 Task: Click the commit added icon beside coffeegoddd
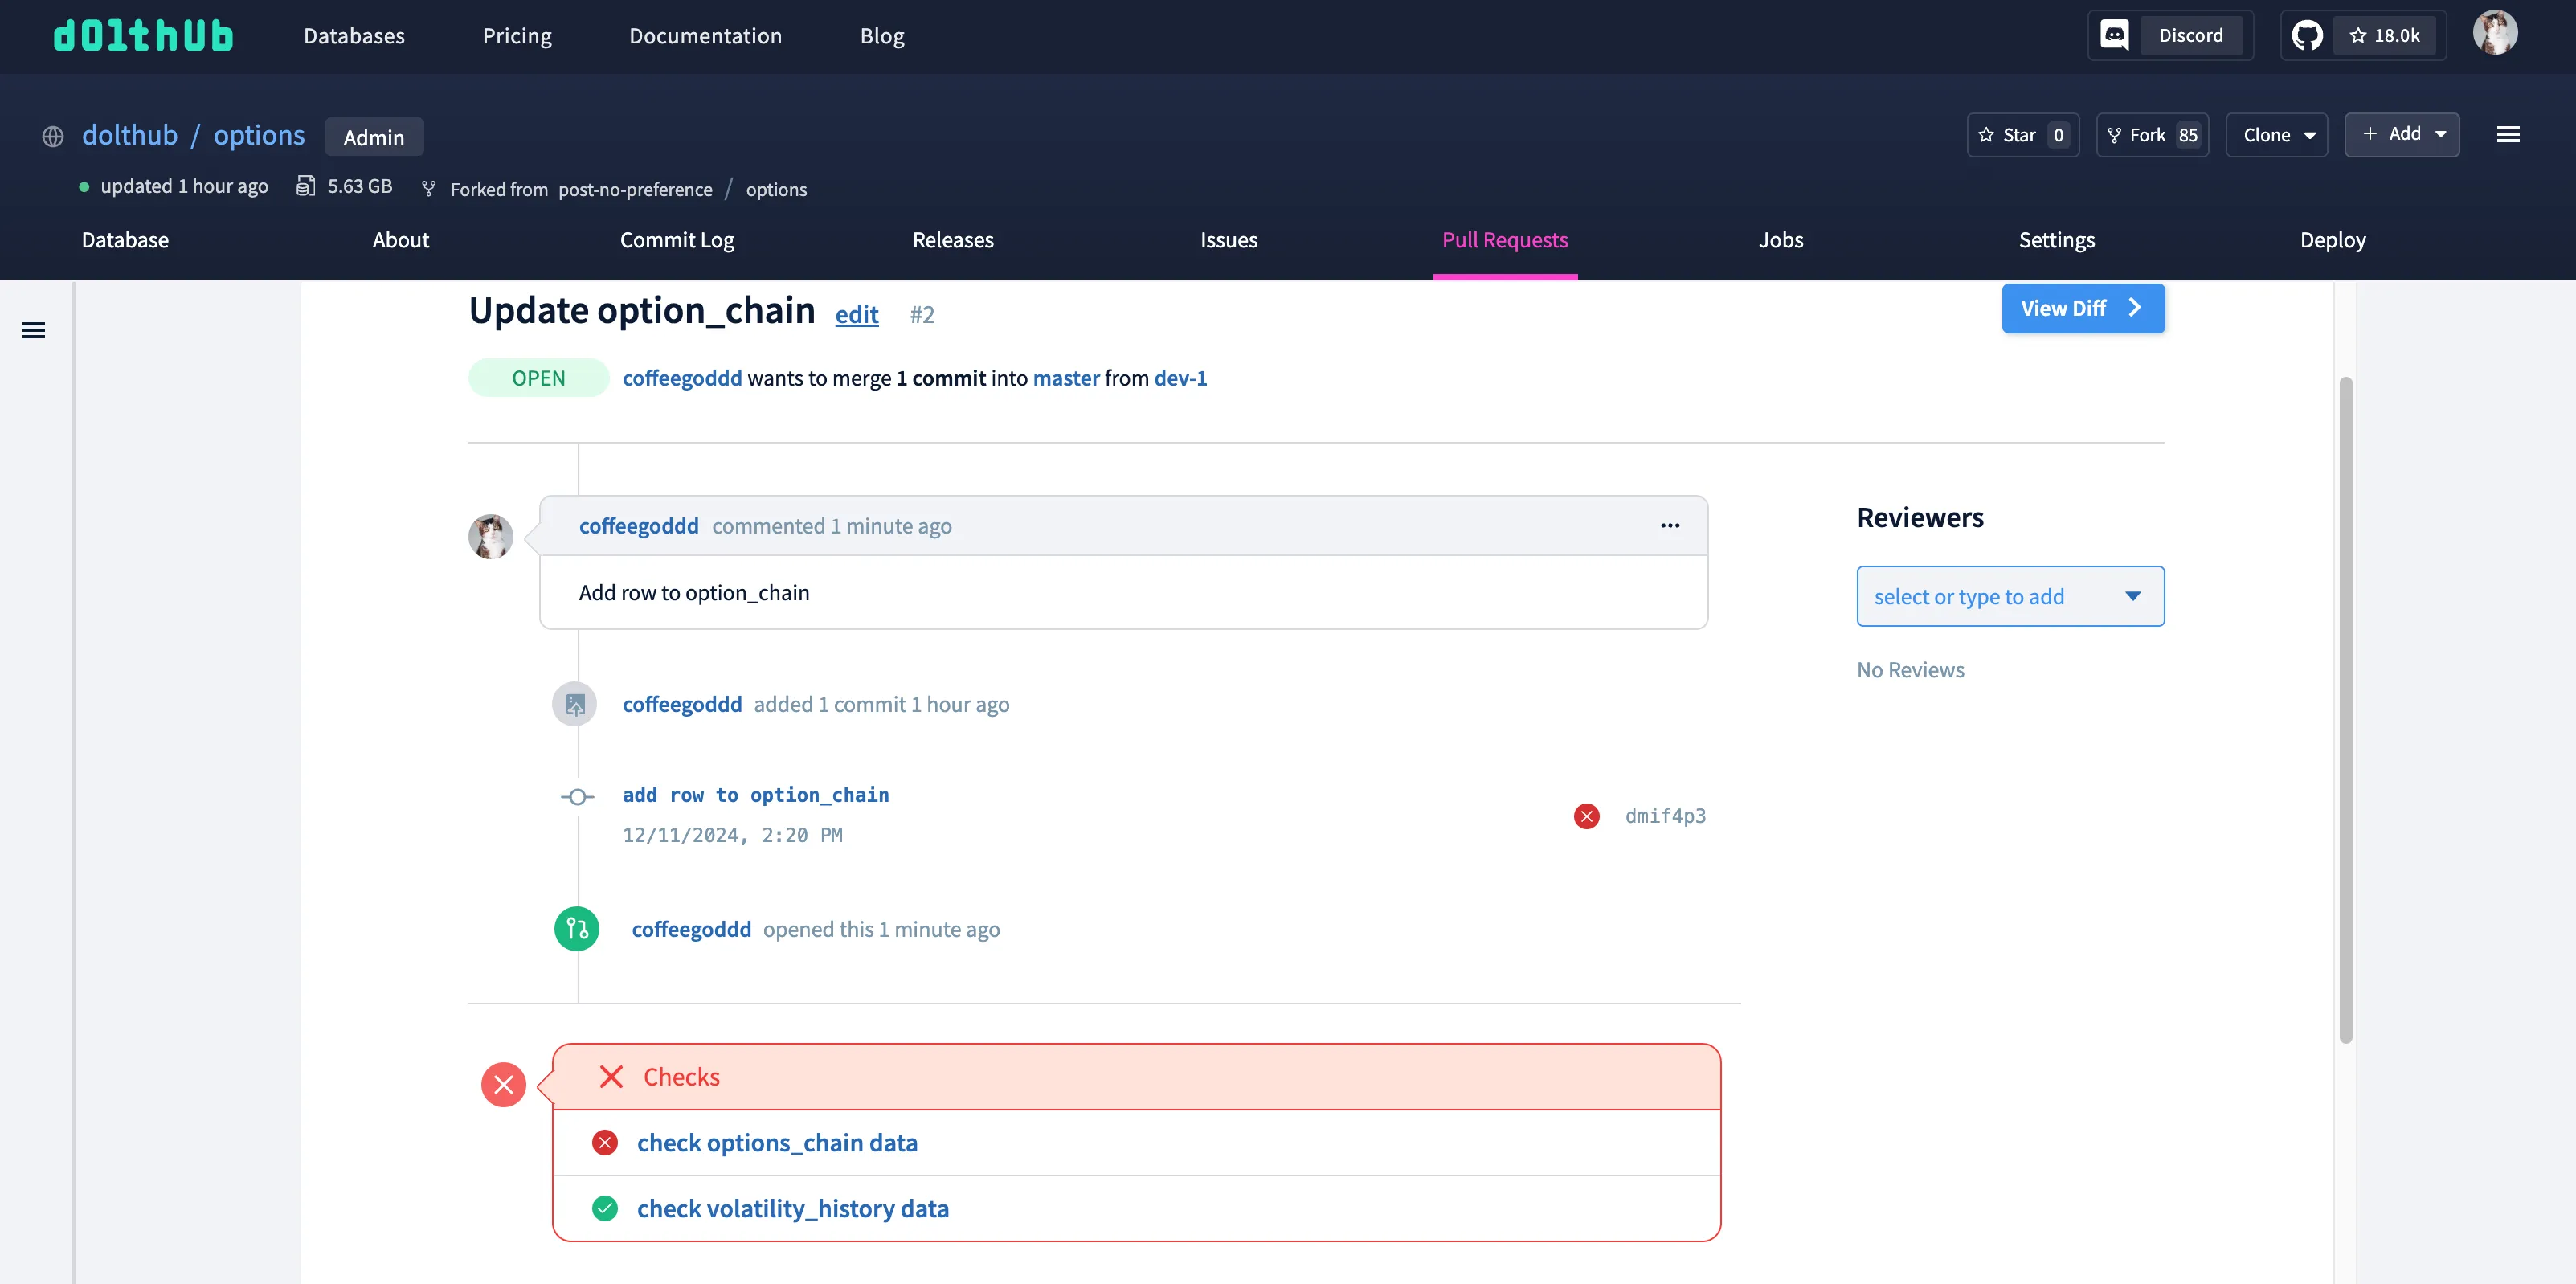coord(575,703)
